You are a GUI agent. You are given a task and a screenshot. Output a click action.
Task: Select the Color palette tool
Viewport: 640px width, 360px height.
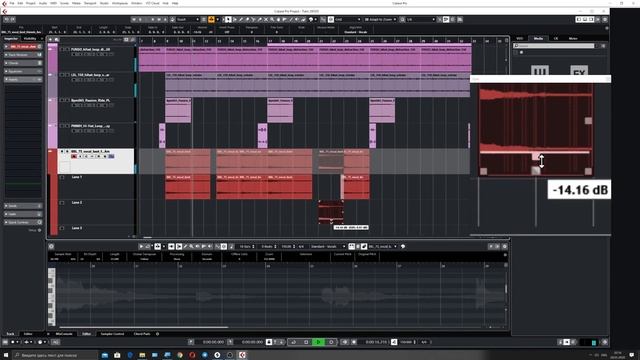pyautogui.click(x=311, y=19)
